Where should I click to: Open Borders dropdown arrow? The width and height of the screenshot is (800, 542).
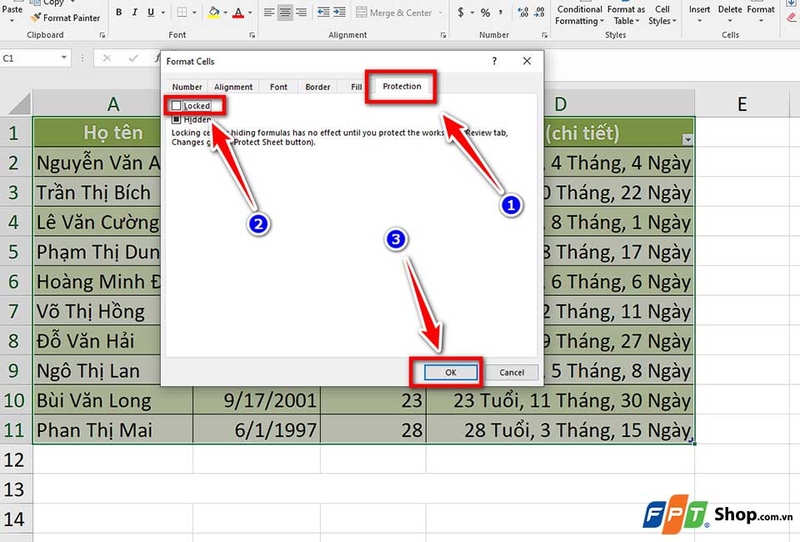pyautogui.click(x=194, y=12)
